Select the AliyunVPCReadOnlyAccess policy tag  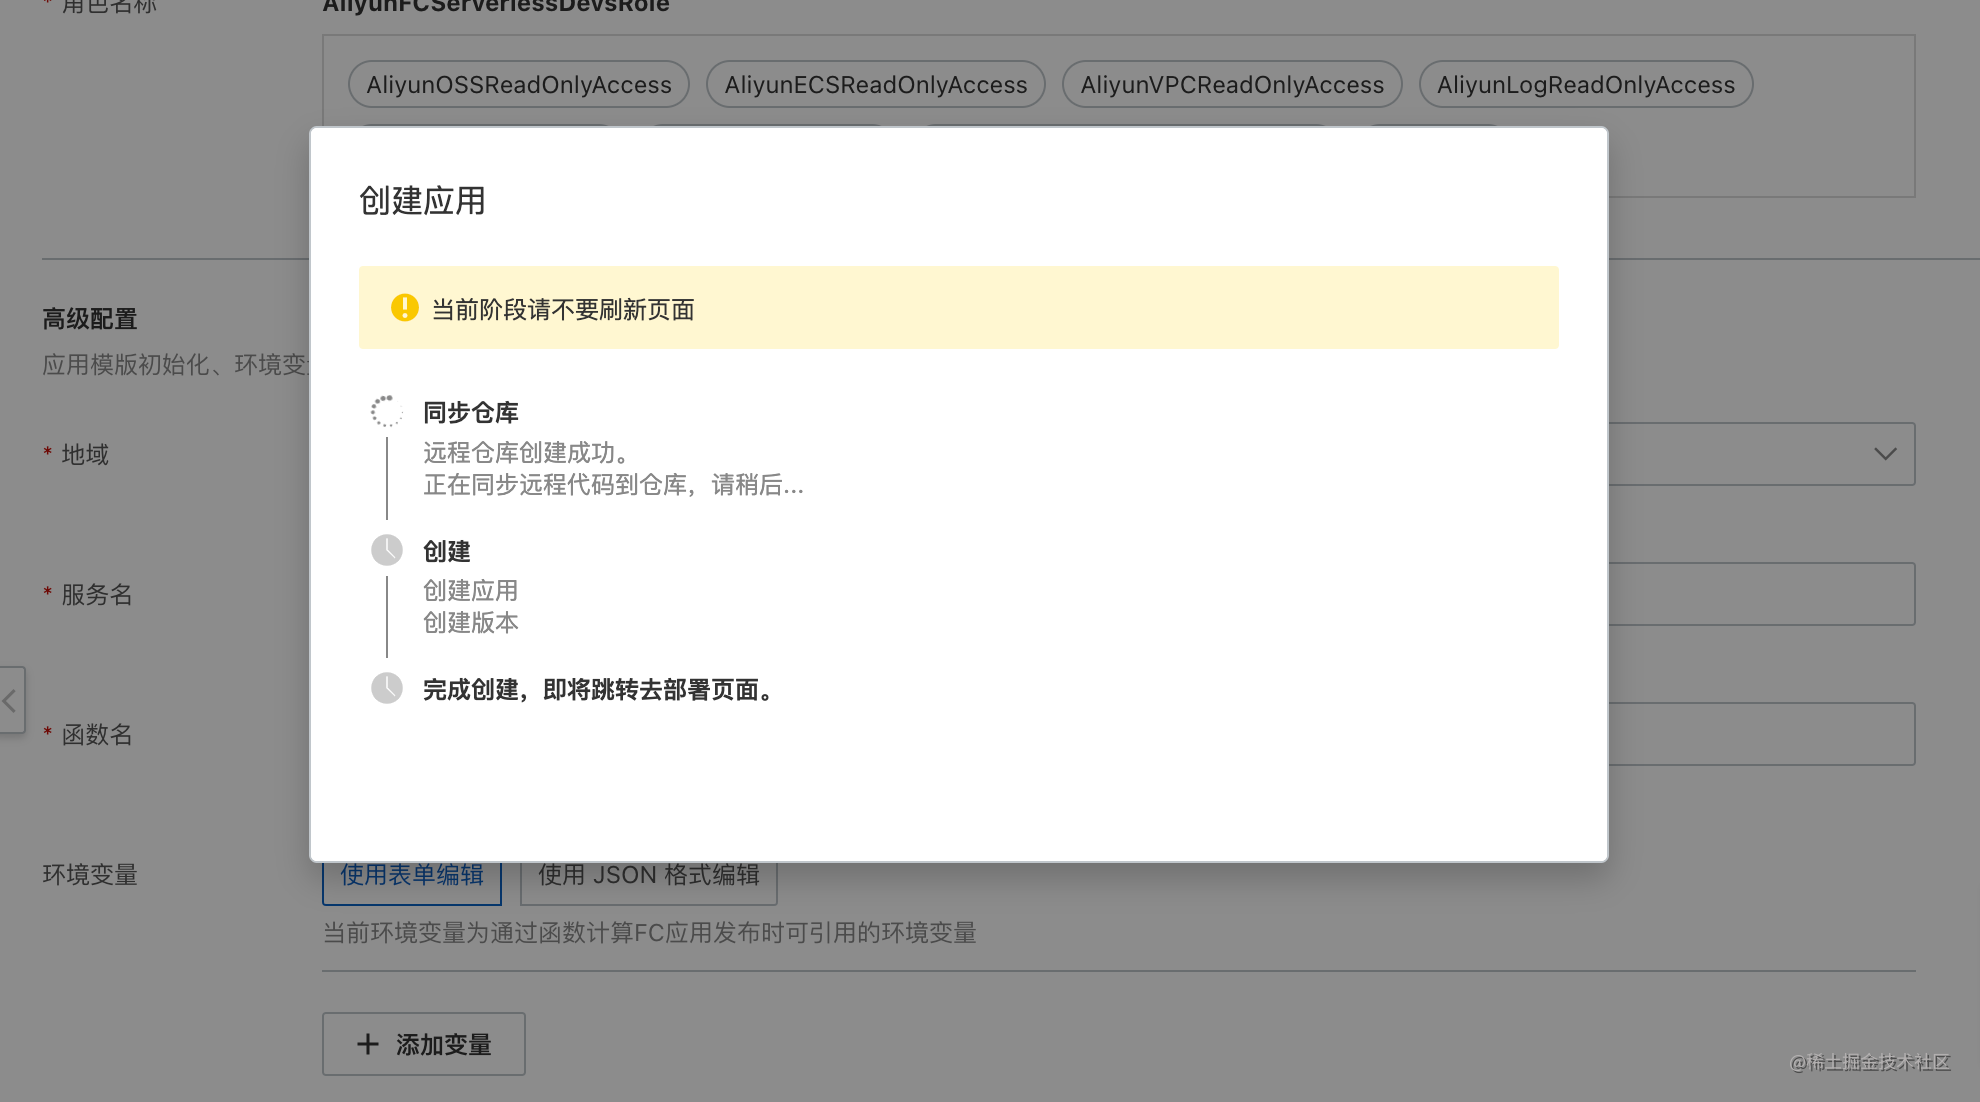(1232, 85)
